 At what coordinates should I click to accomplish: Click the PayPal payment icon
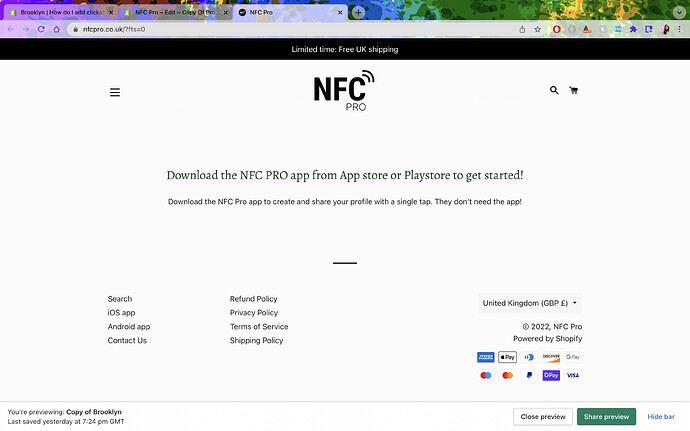529,375
